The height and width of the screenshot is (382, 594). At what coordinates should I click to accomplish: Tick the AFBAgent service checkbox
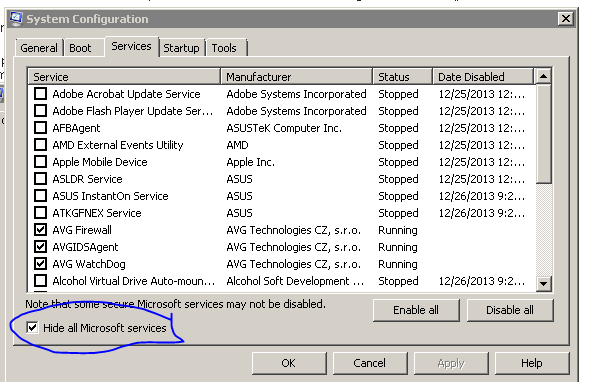pos(41,128)
